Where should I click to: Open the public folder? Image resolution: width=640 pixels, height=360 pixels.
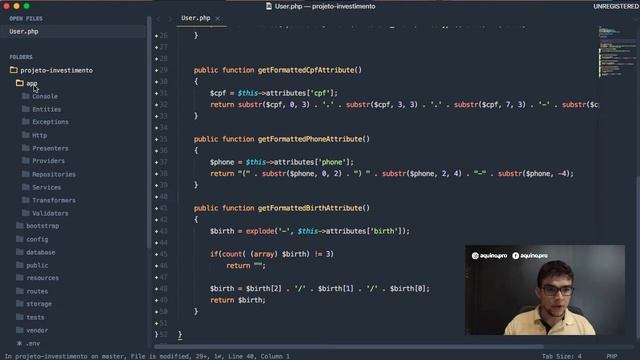pyautogui.click(x=37, y=266)
